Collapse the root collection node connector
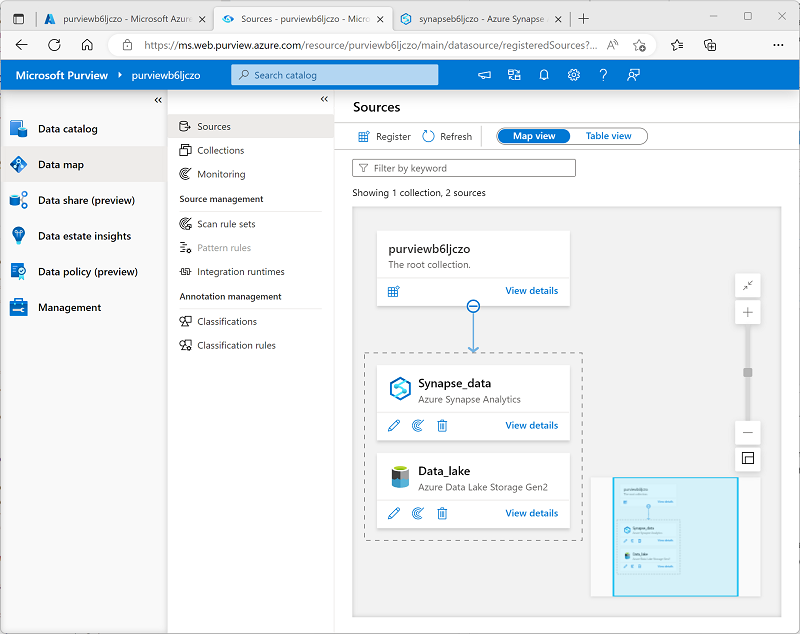 pos(473,306)
